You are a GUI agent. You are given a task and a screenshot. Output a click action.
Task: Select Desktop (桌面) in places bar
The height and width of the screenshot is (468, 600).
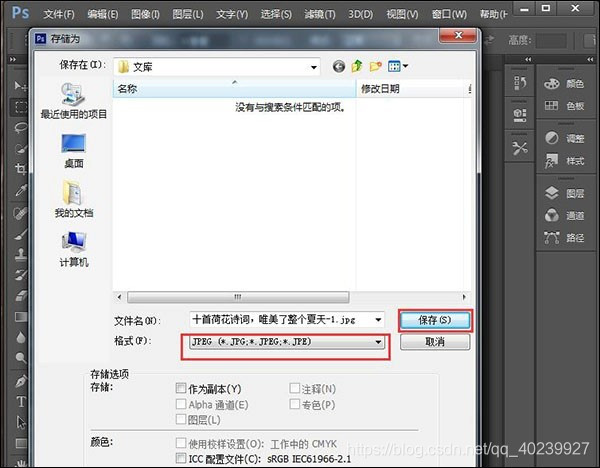pos(73,151)
